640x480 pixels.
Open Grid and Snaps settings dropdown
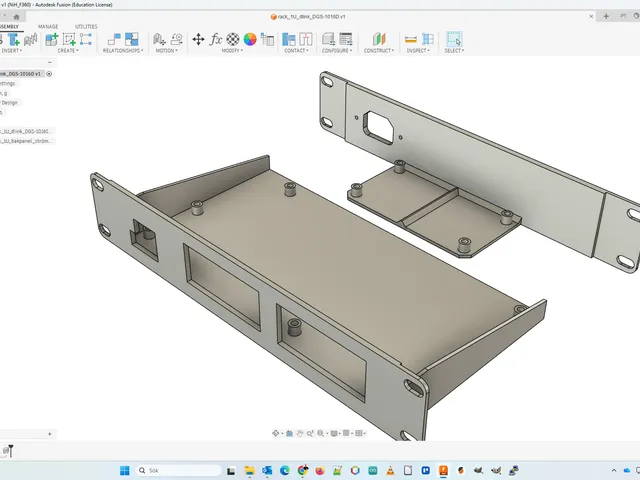(x=347, y=433)
